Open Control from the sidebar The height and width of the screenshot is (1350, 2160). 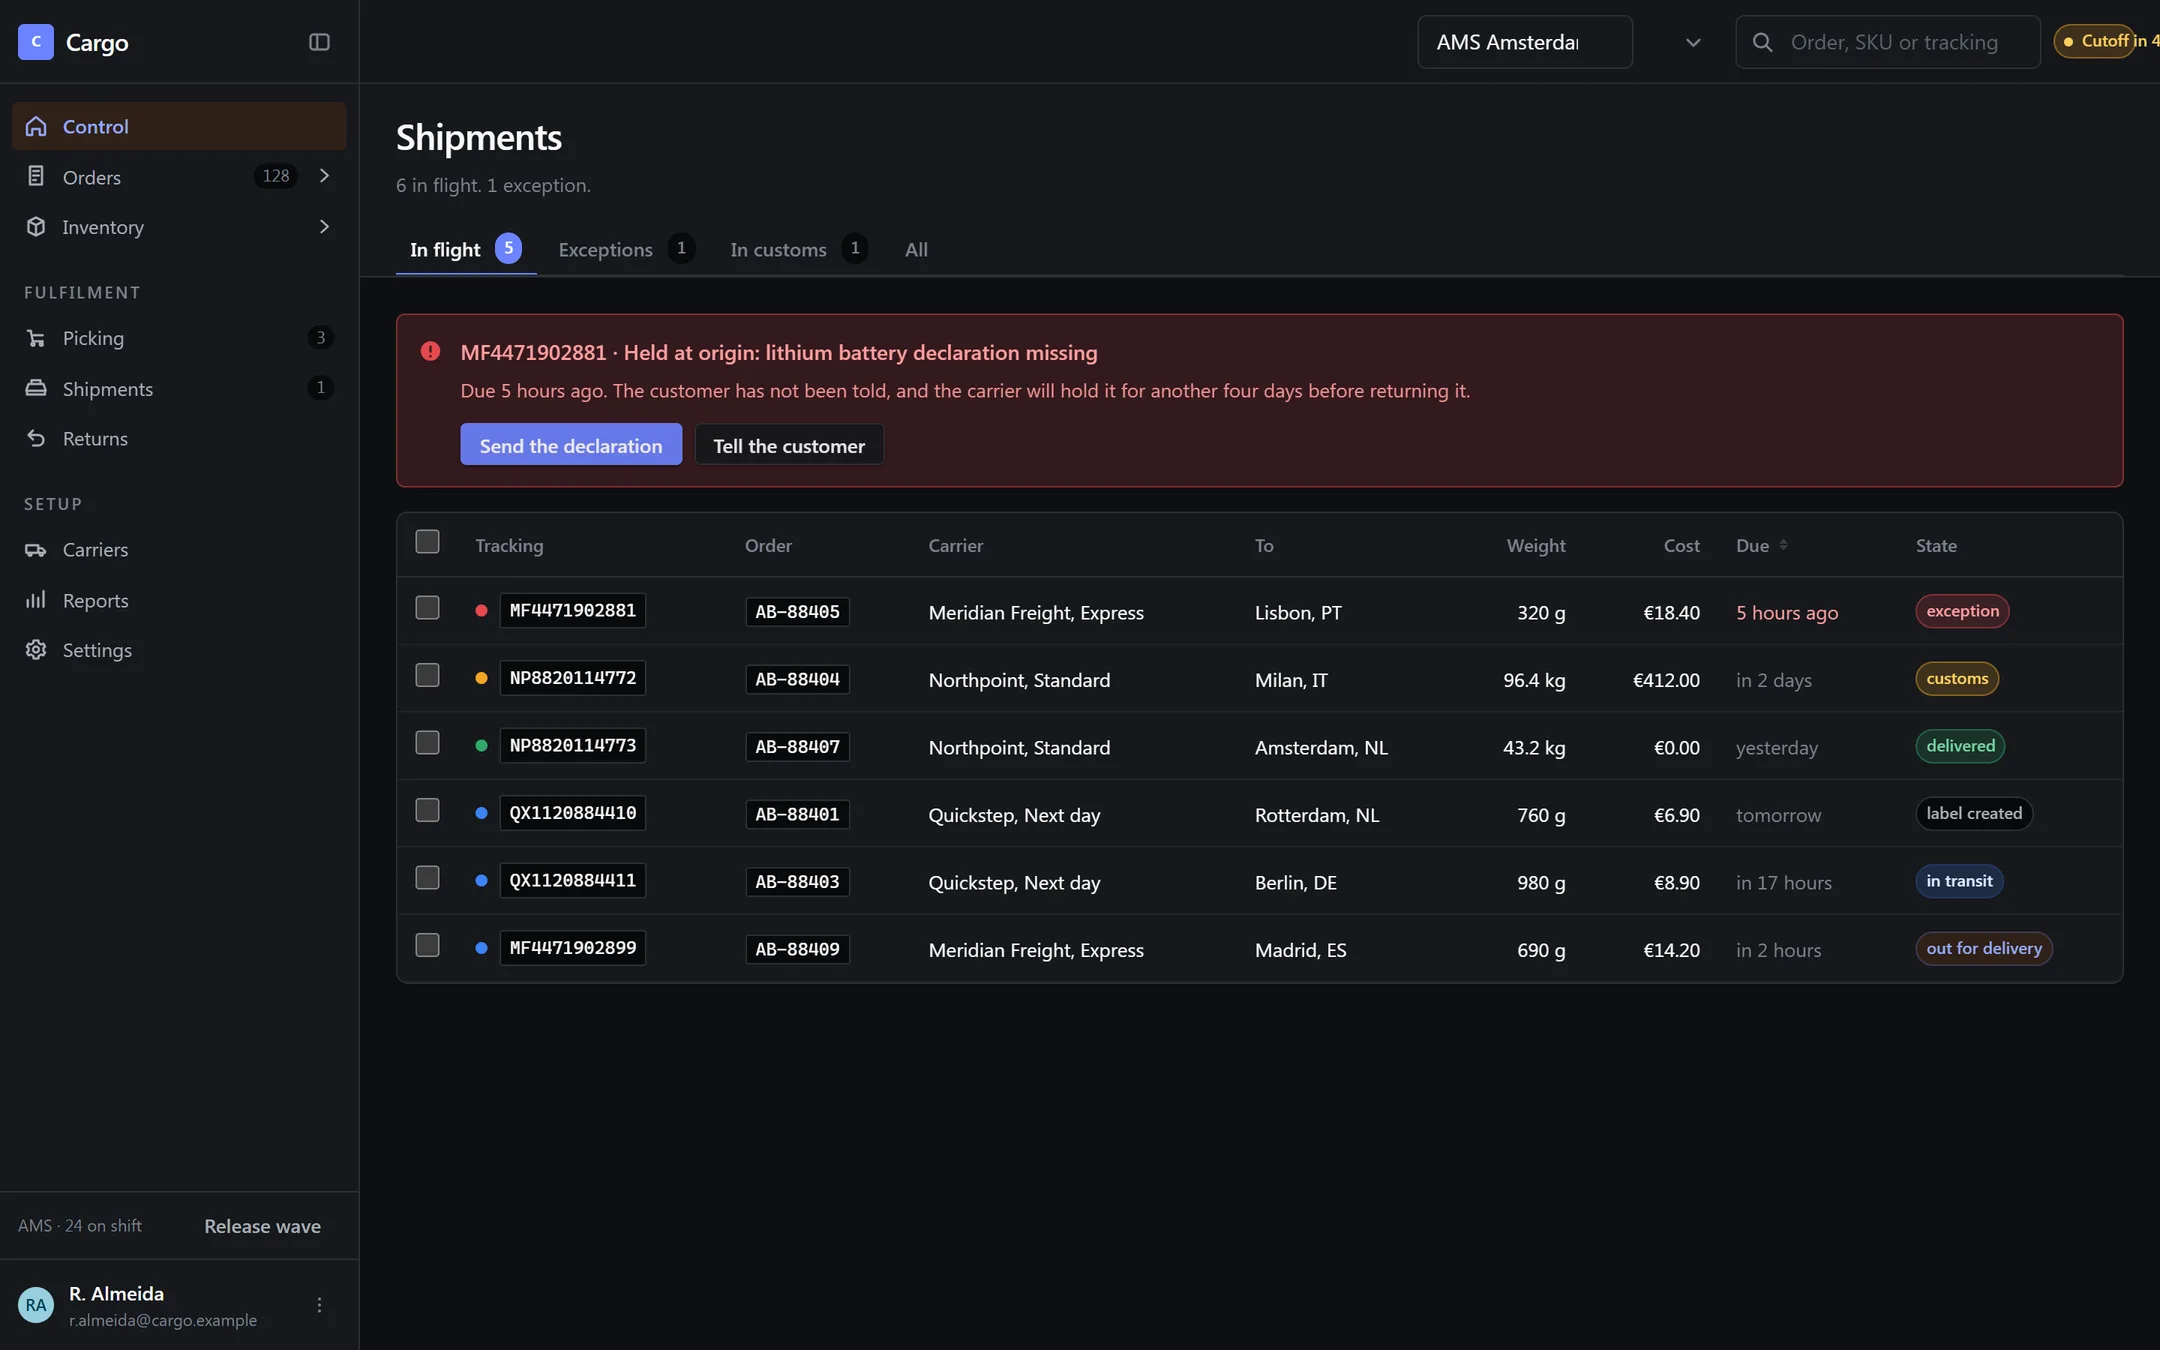point(179,126)
